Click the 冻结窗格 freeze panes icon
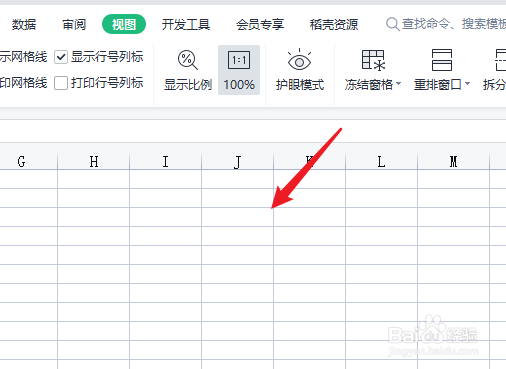The height and width of the screenshot is (369, 506). pyautogui.click(x=373, y=60)
